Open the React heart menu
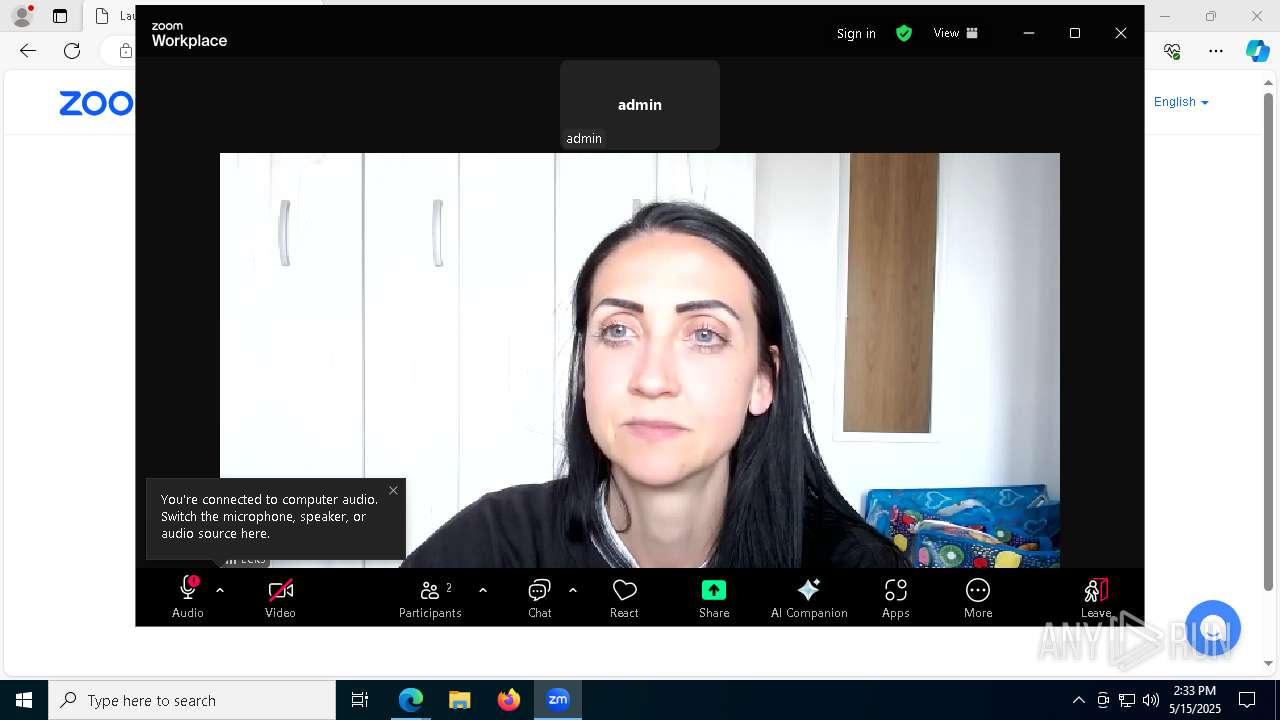1280x720 pixels. (x=624, y=597)
